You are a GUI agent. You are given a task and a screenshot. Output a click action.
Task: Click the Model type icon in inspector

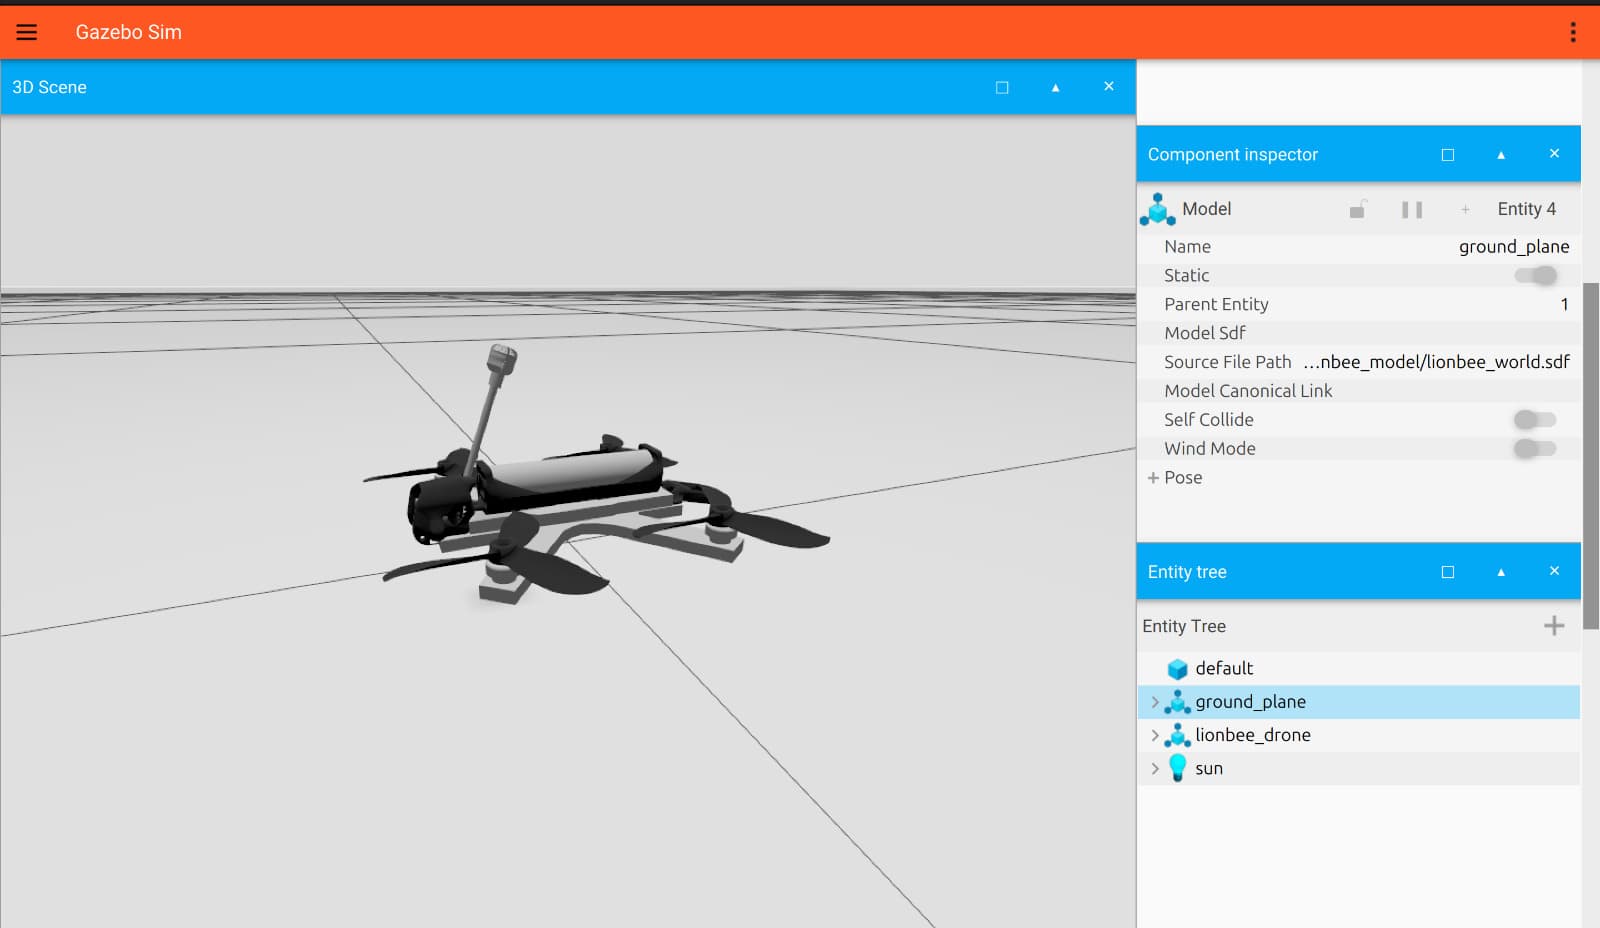coord(1158,209)
